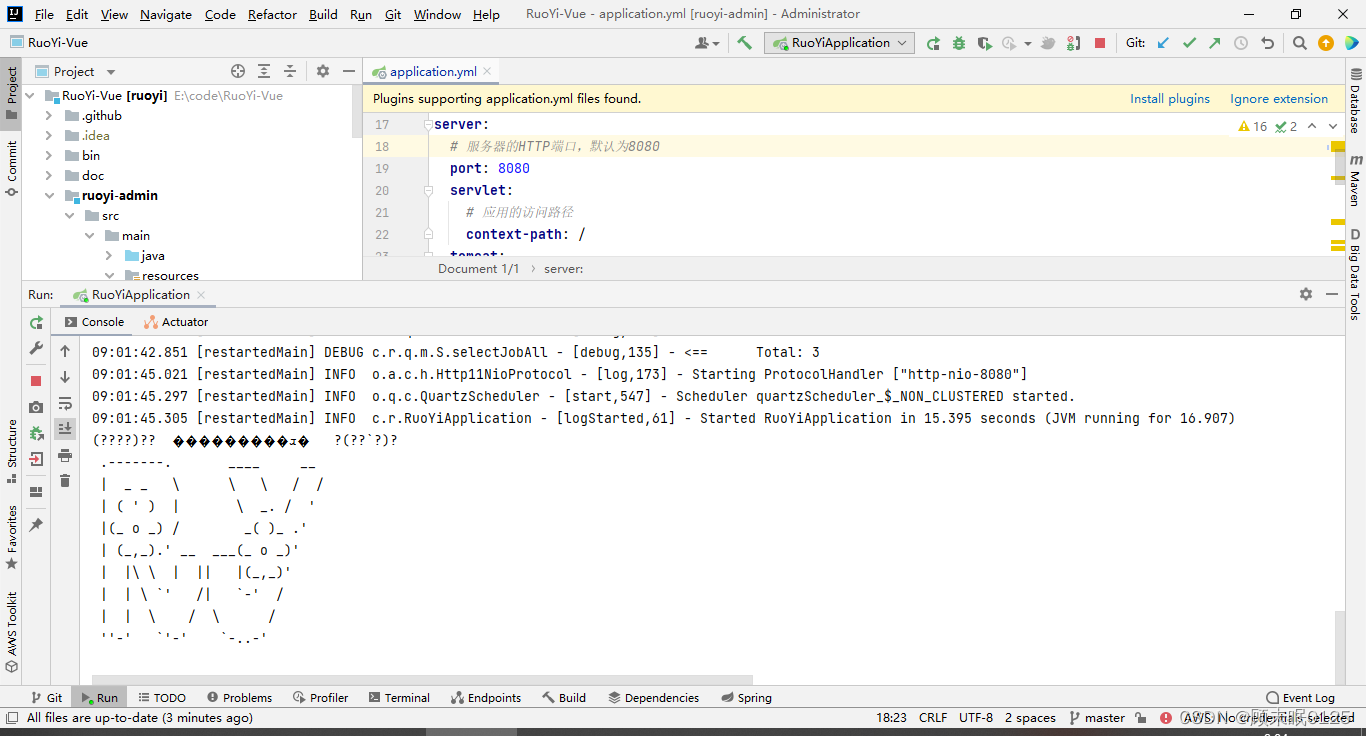Show Git history clock icon
Screen dimensions: 1366x736
coord(1241,43)
